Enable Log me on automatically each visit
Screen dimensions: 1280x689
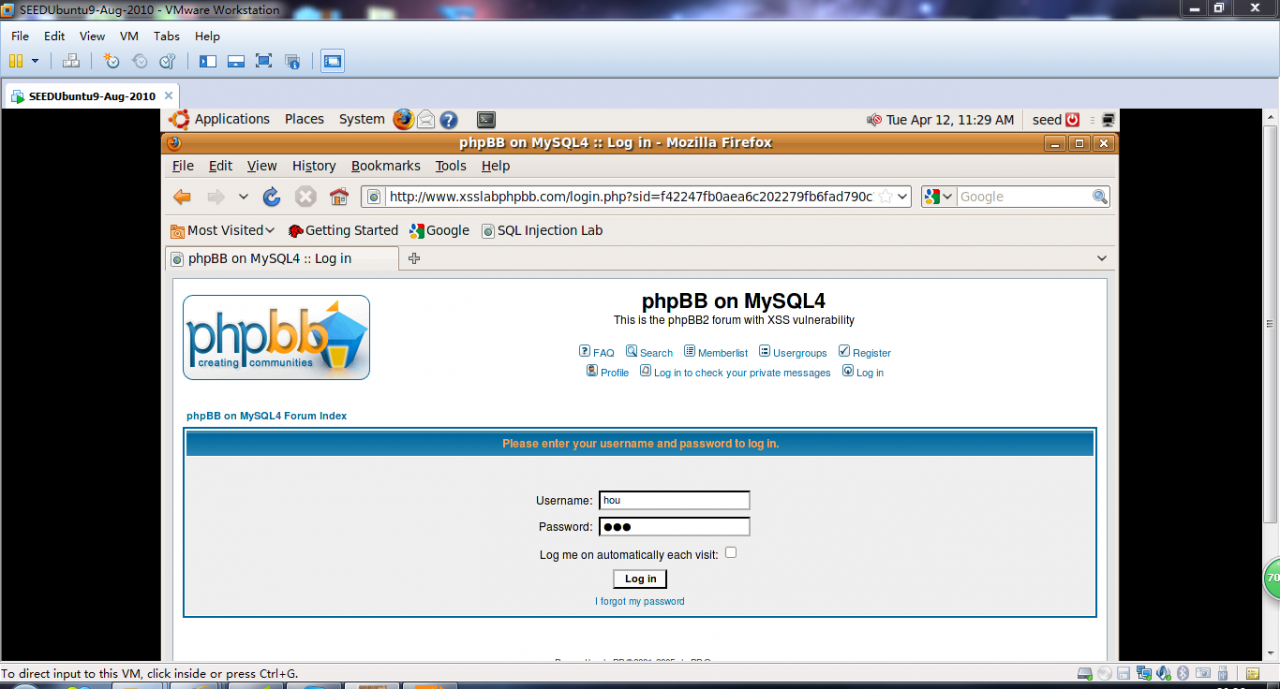731,552
